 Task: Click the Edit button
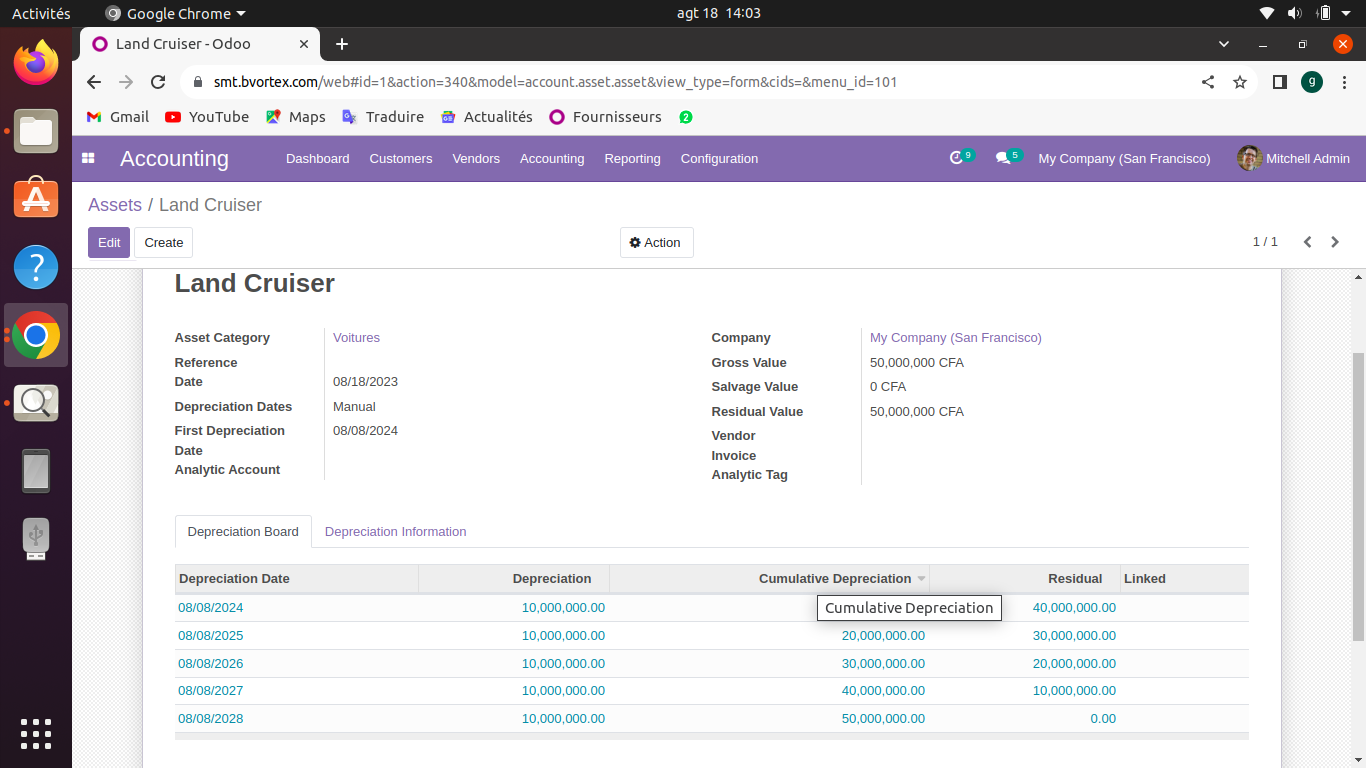[109, 243]
